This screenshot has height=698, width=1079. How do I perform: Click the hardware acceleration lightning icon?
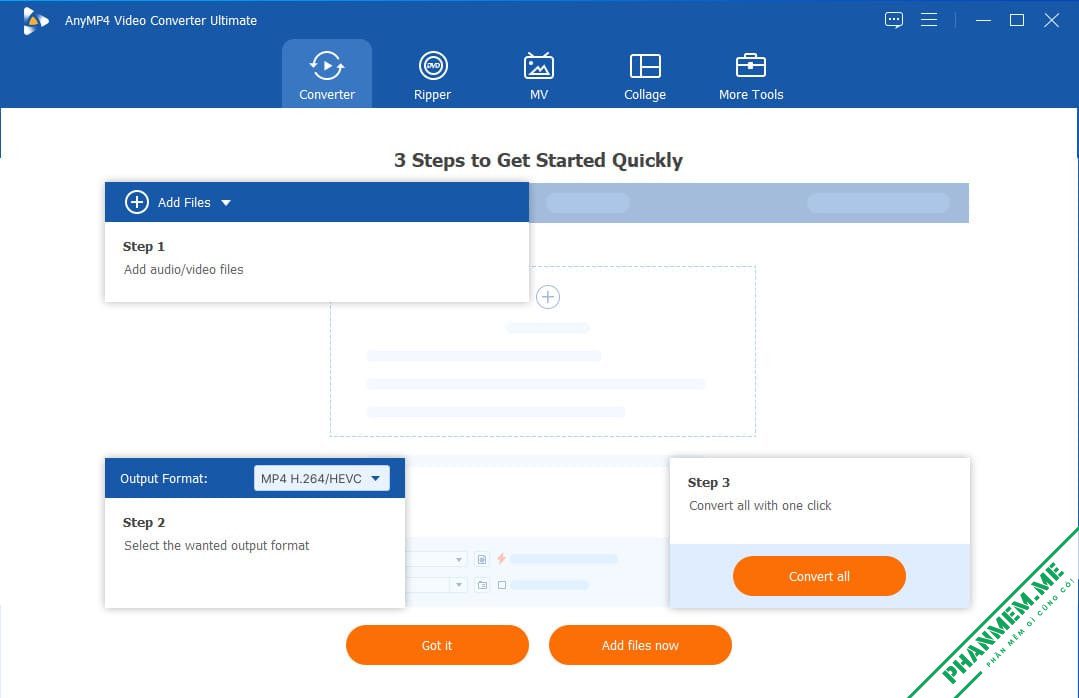[x=502, y=558]
